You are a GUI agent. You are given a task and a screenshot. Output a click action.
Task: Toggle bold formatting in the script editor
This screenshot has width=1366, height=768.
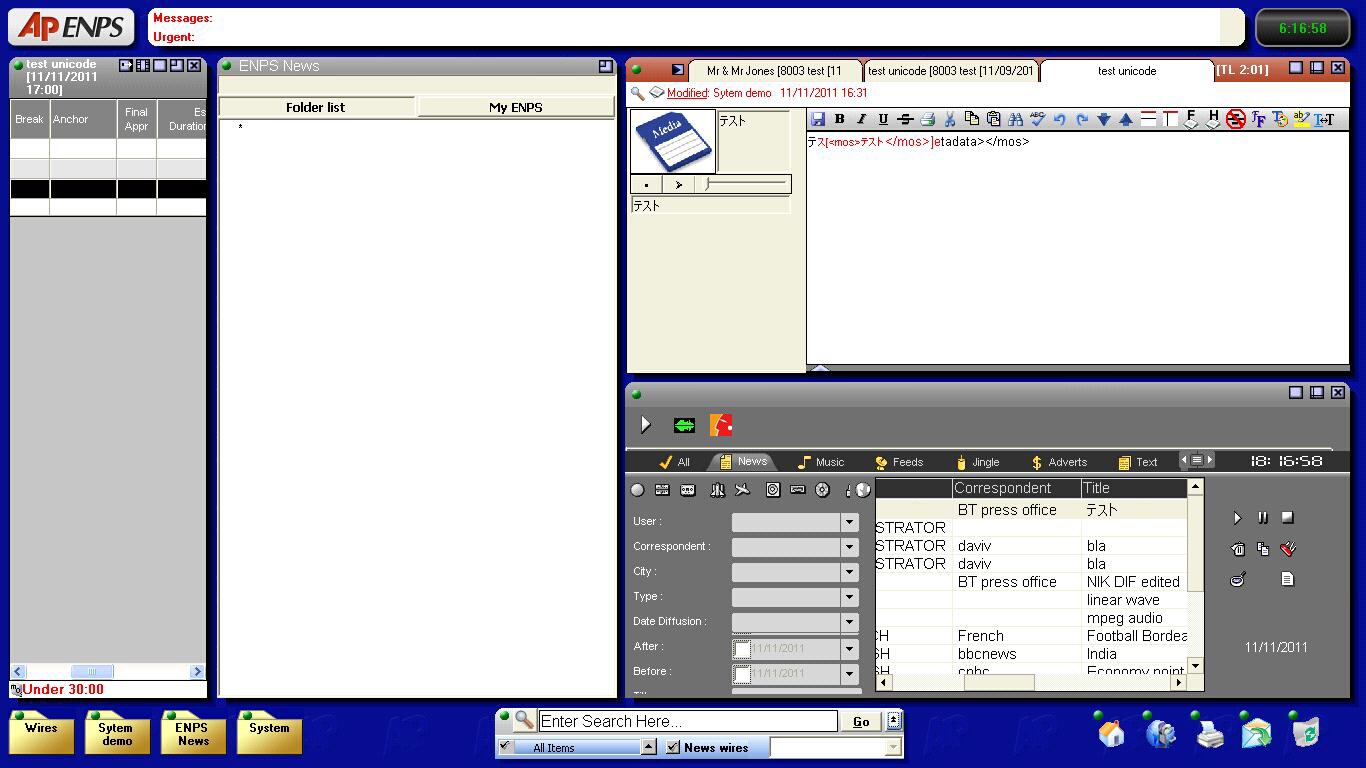coord(839,119)
